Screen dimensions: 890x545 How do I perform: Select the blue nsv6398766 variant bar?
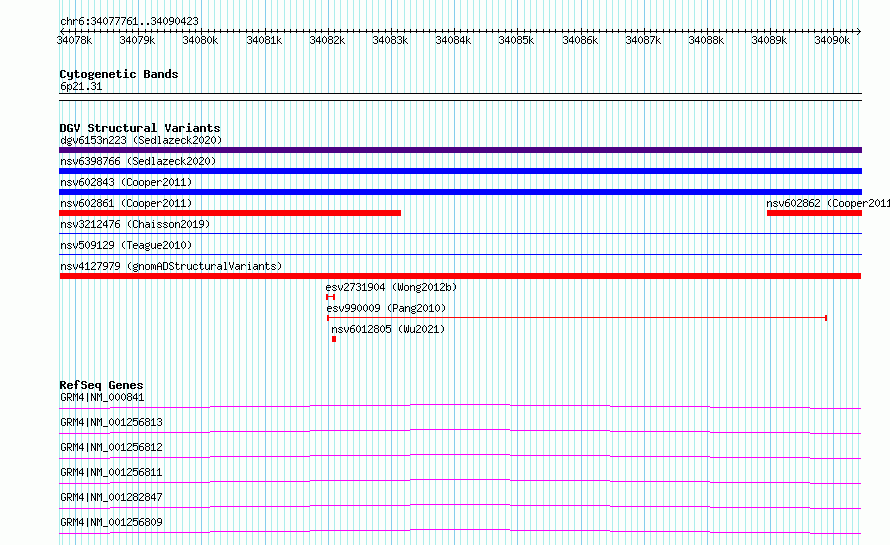(460, 171)
